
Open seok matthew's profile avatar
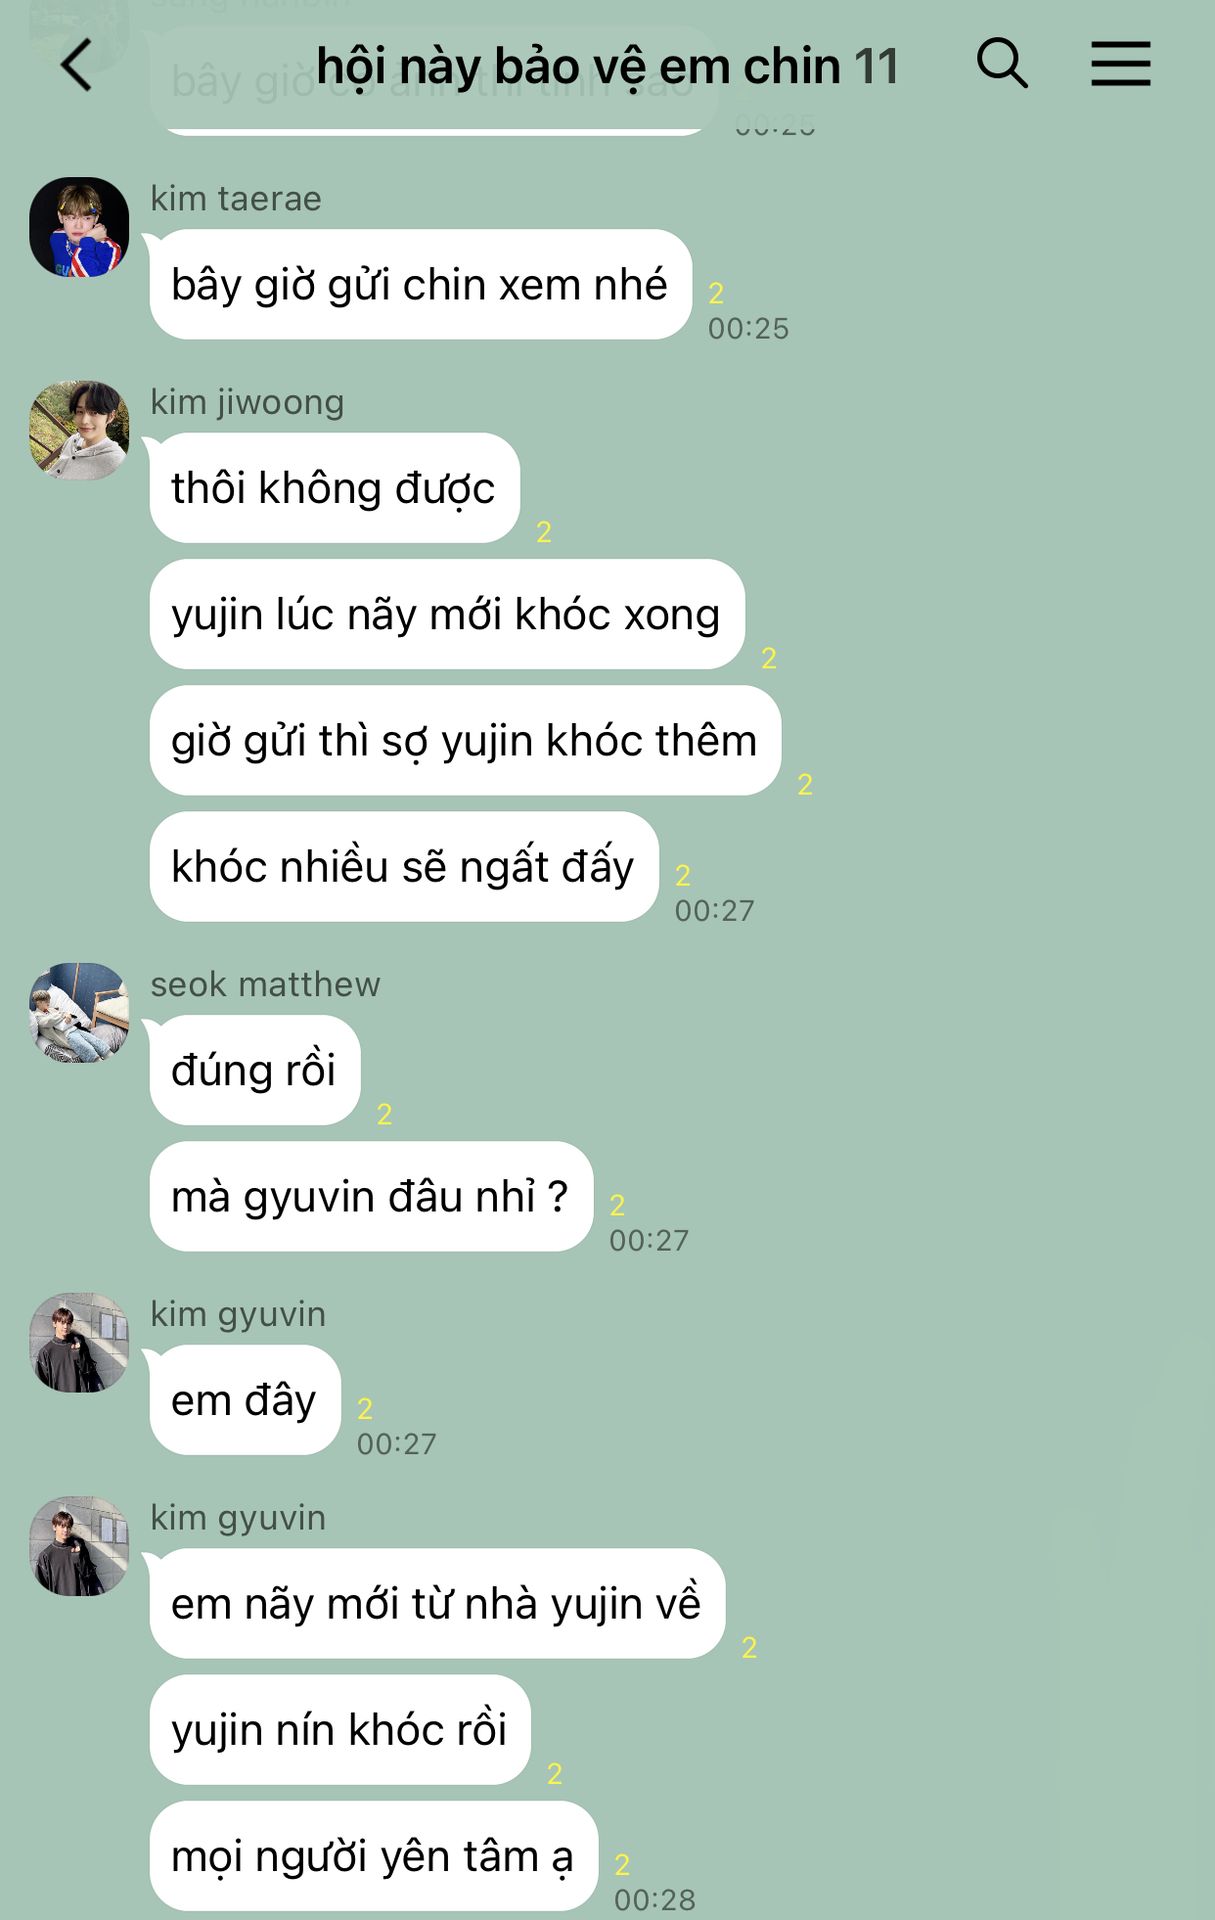[79, 1012]
